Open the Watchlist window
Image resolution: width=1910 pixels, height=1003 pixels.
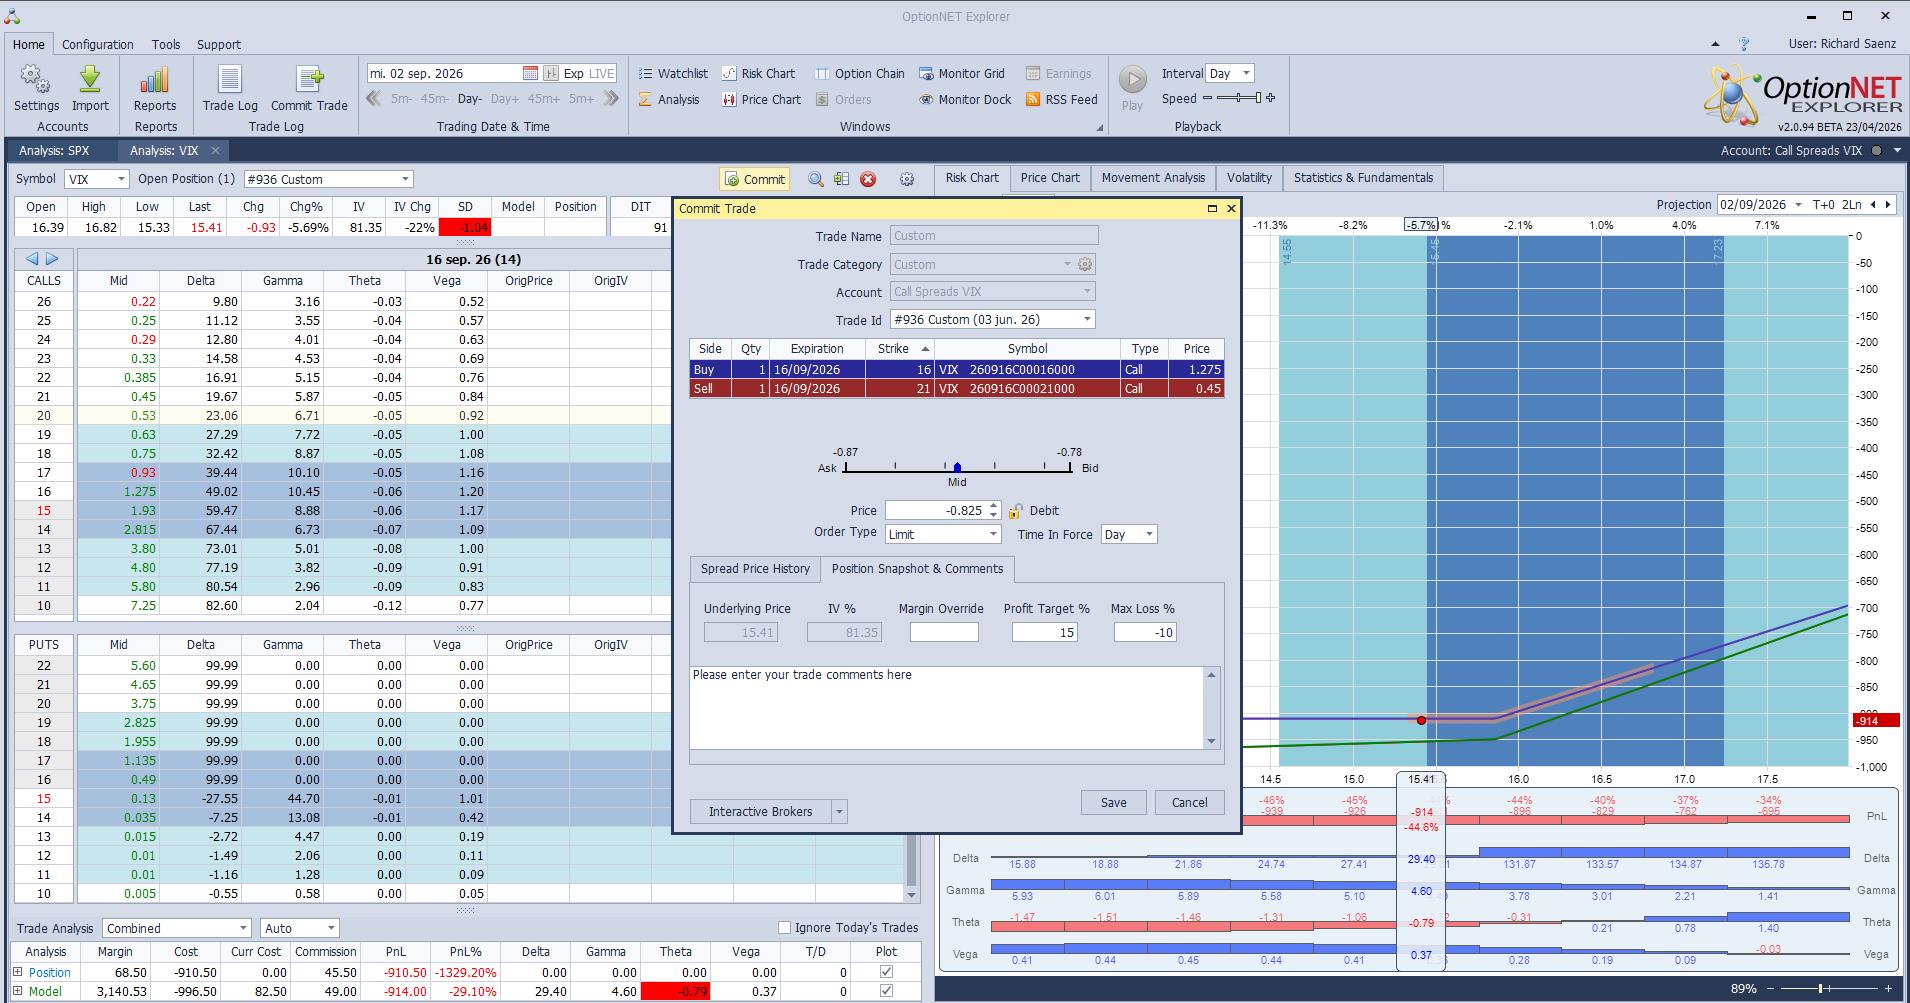(x=673, y=73)
